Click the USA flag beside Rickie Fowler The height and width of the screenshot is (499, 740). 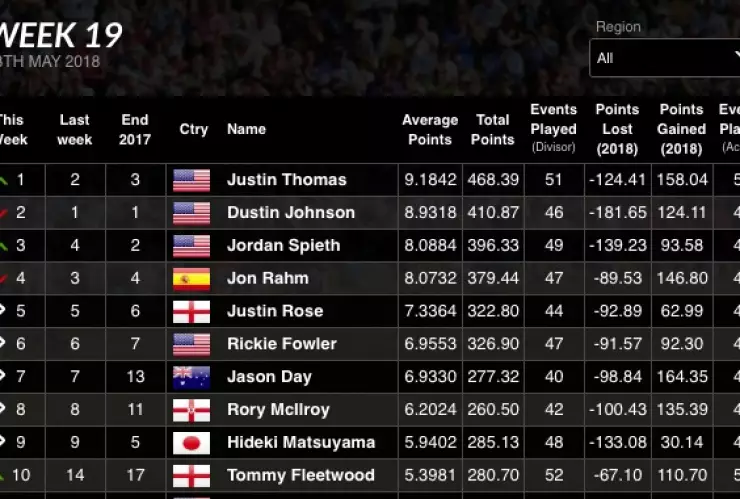coord(191,344)
